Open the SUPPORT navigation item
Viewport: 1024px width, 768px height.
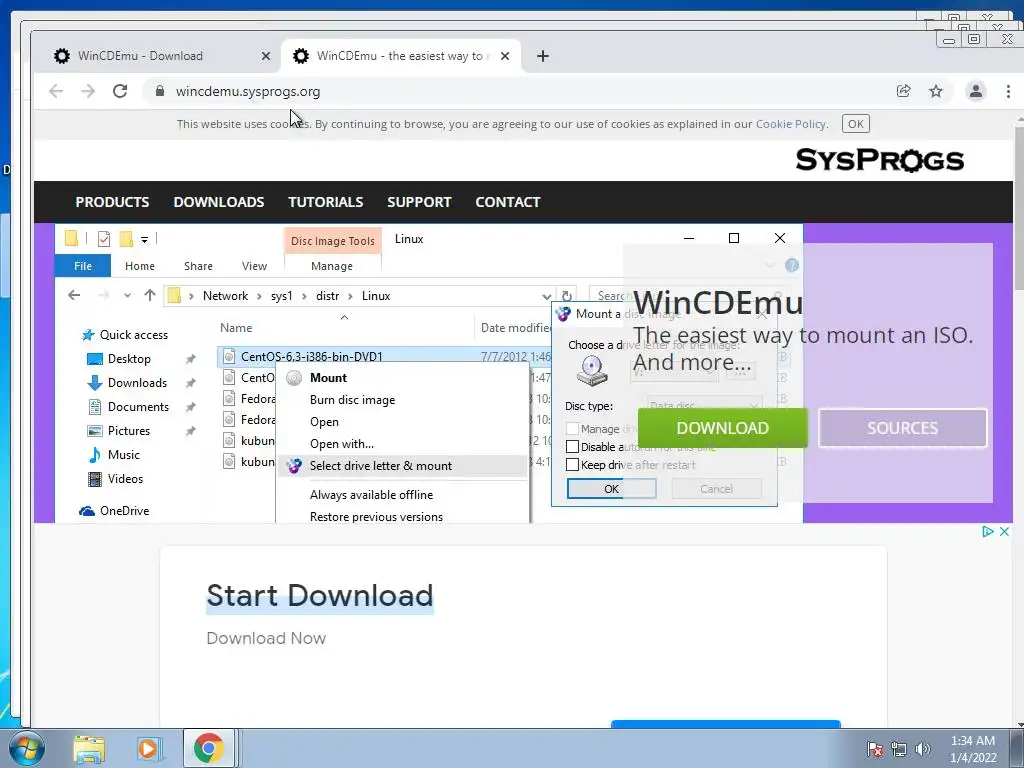pyautogui.click(x=419, y=202)
